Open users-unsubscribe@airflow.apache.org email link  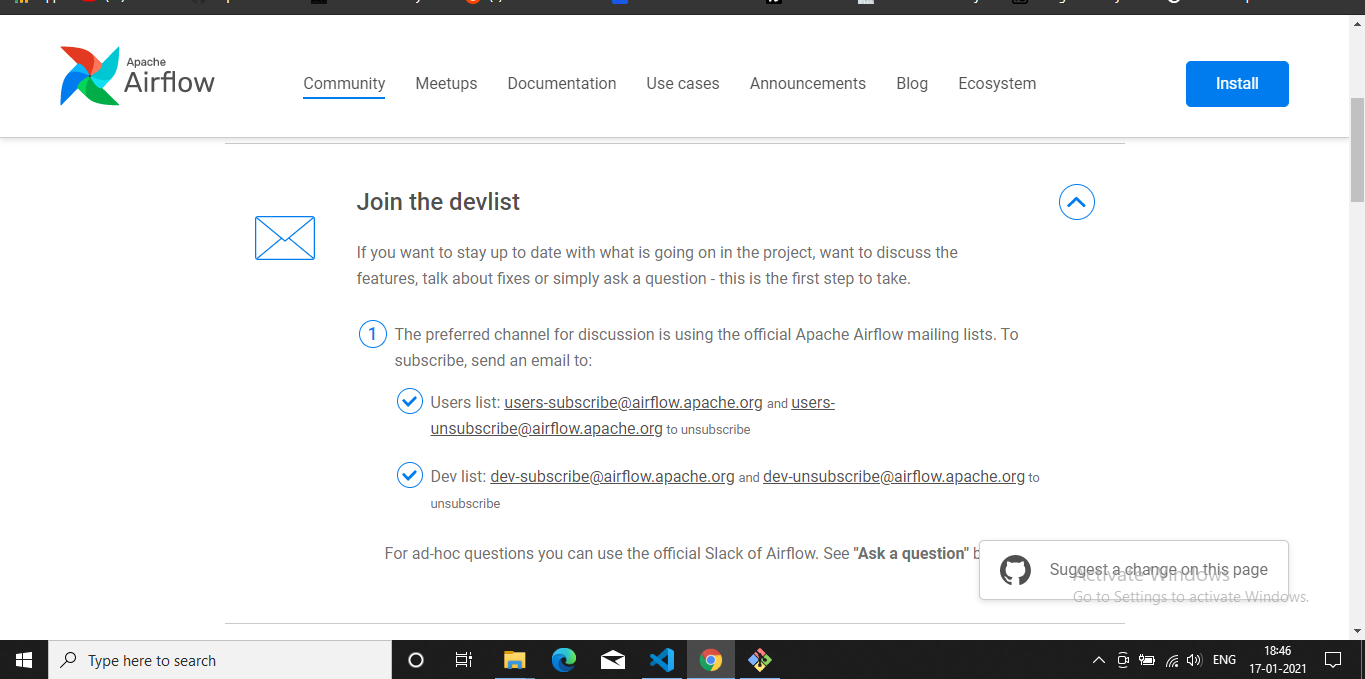click(x=546, y=429)
